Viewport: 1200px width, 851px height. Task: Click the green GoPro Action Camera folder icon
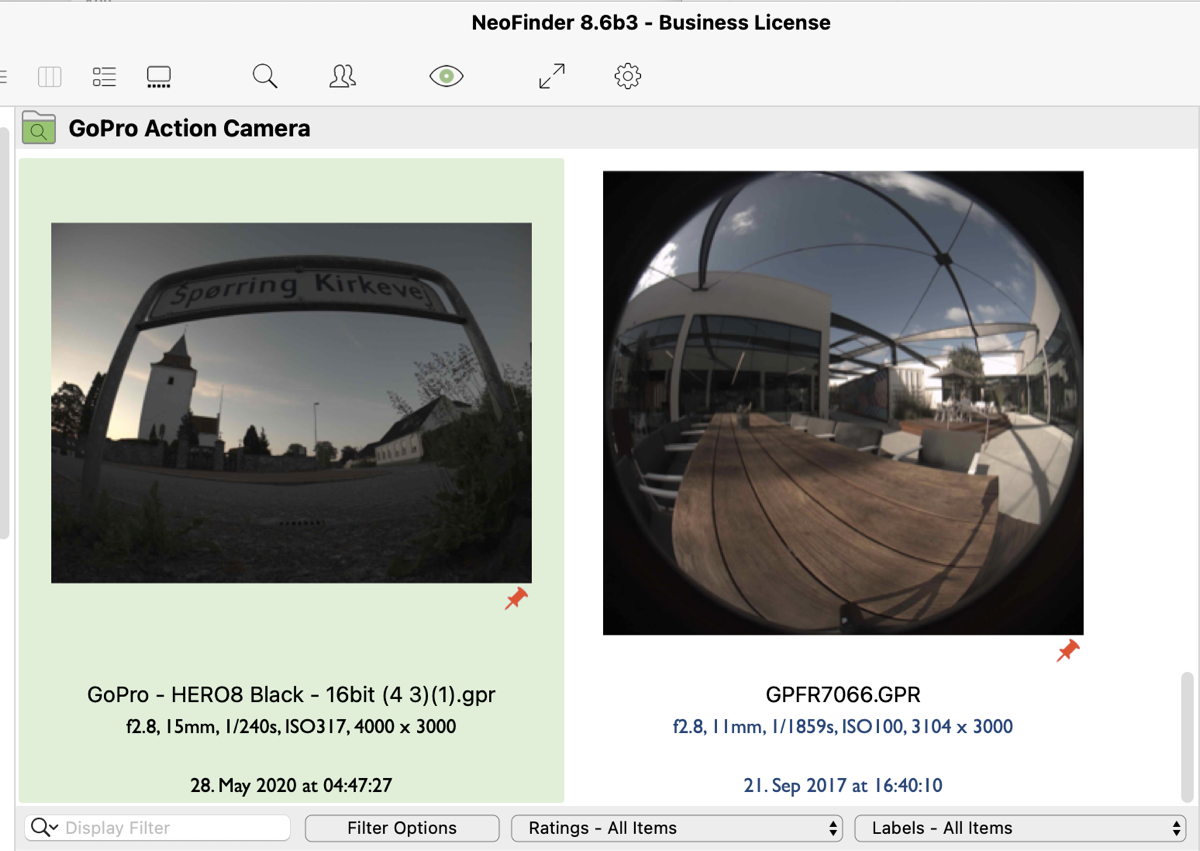pyautogui.click(x=37, y=128)
